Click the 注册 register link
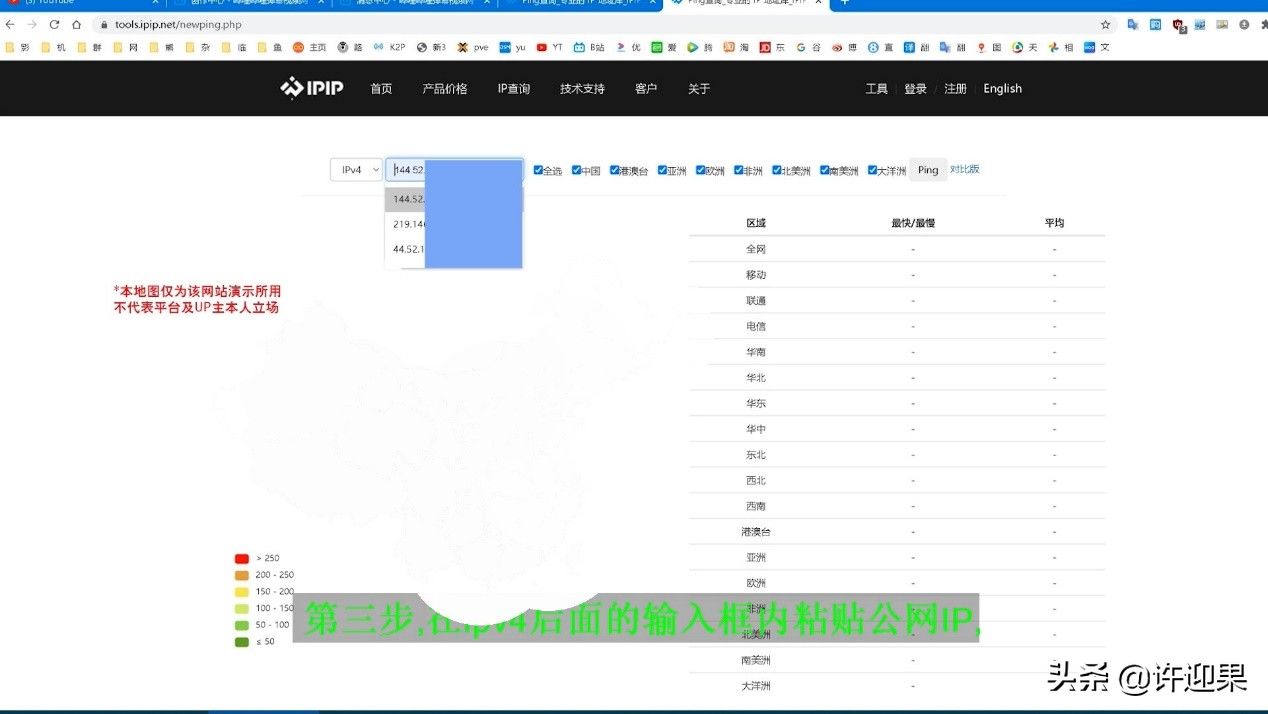Viewport: 1268px width, 714px height. [955, 89]
